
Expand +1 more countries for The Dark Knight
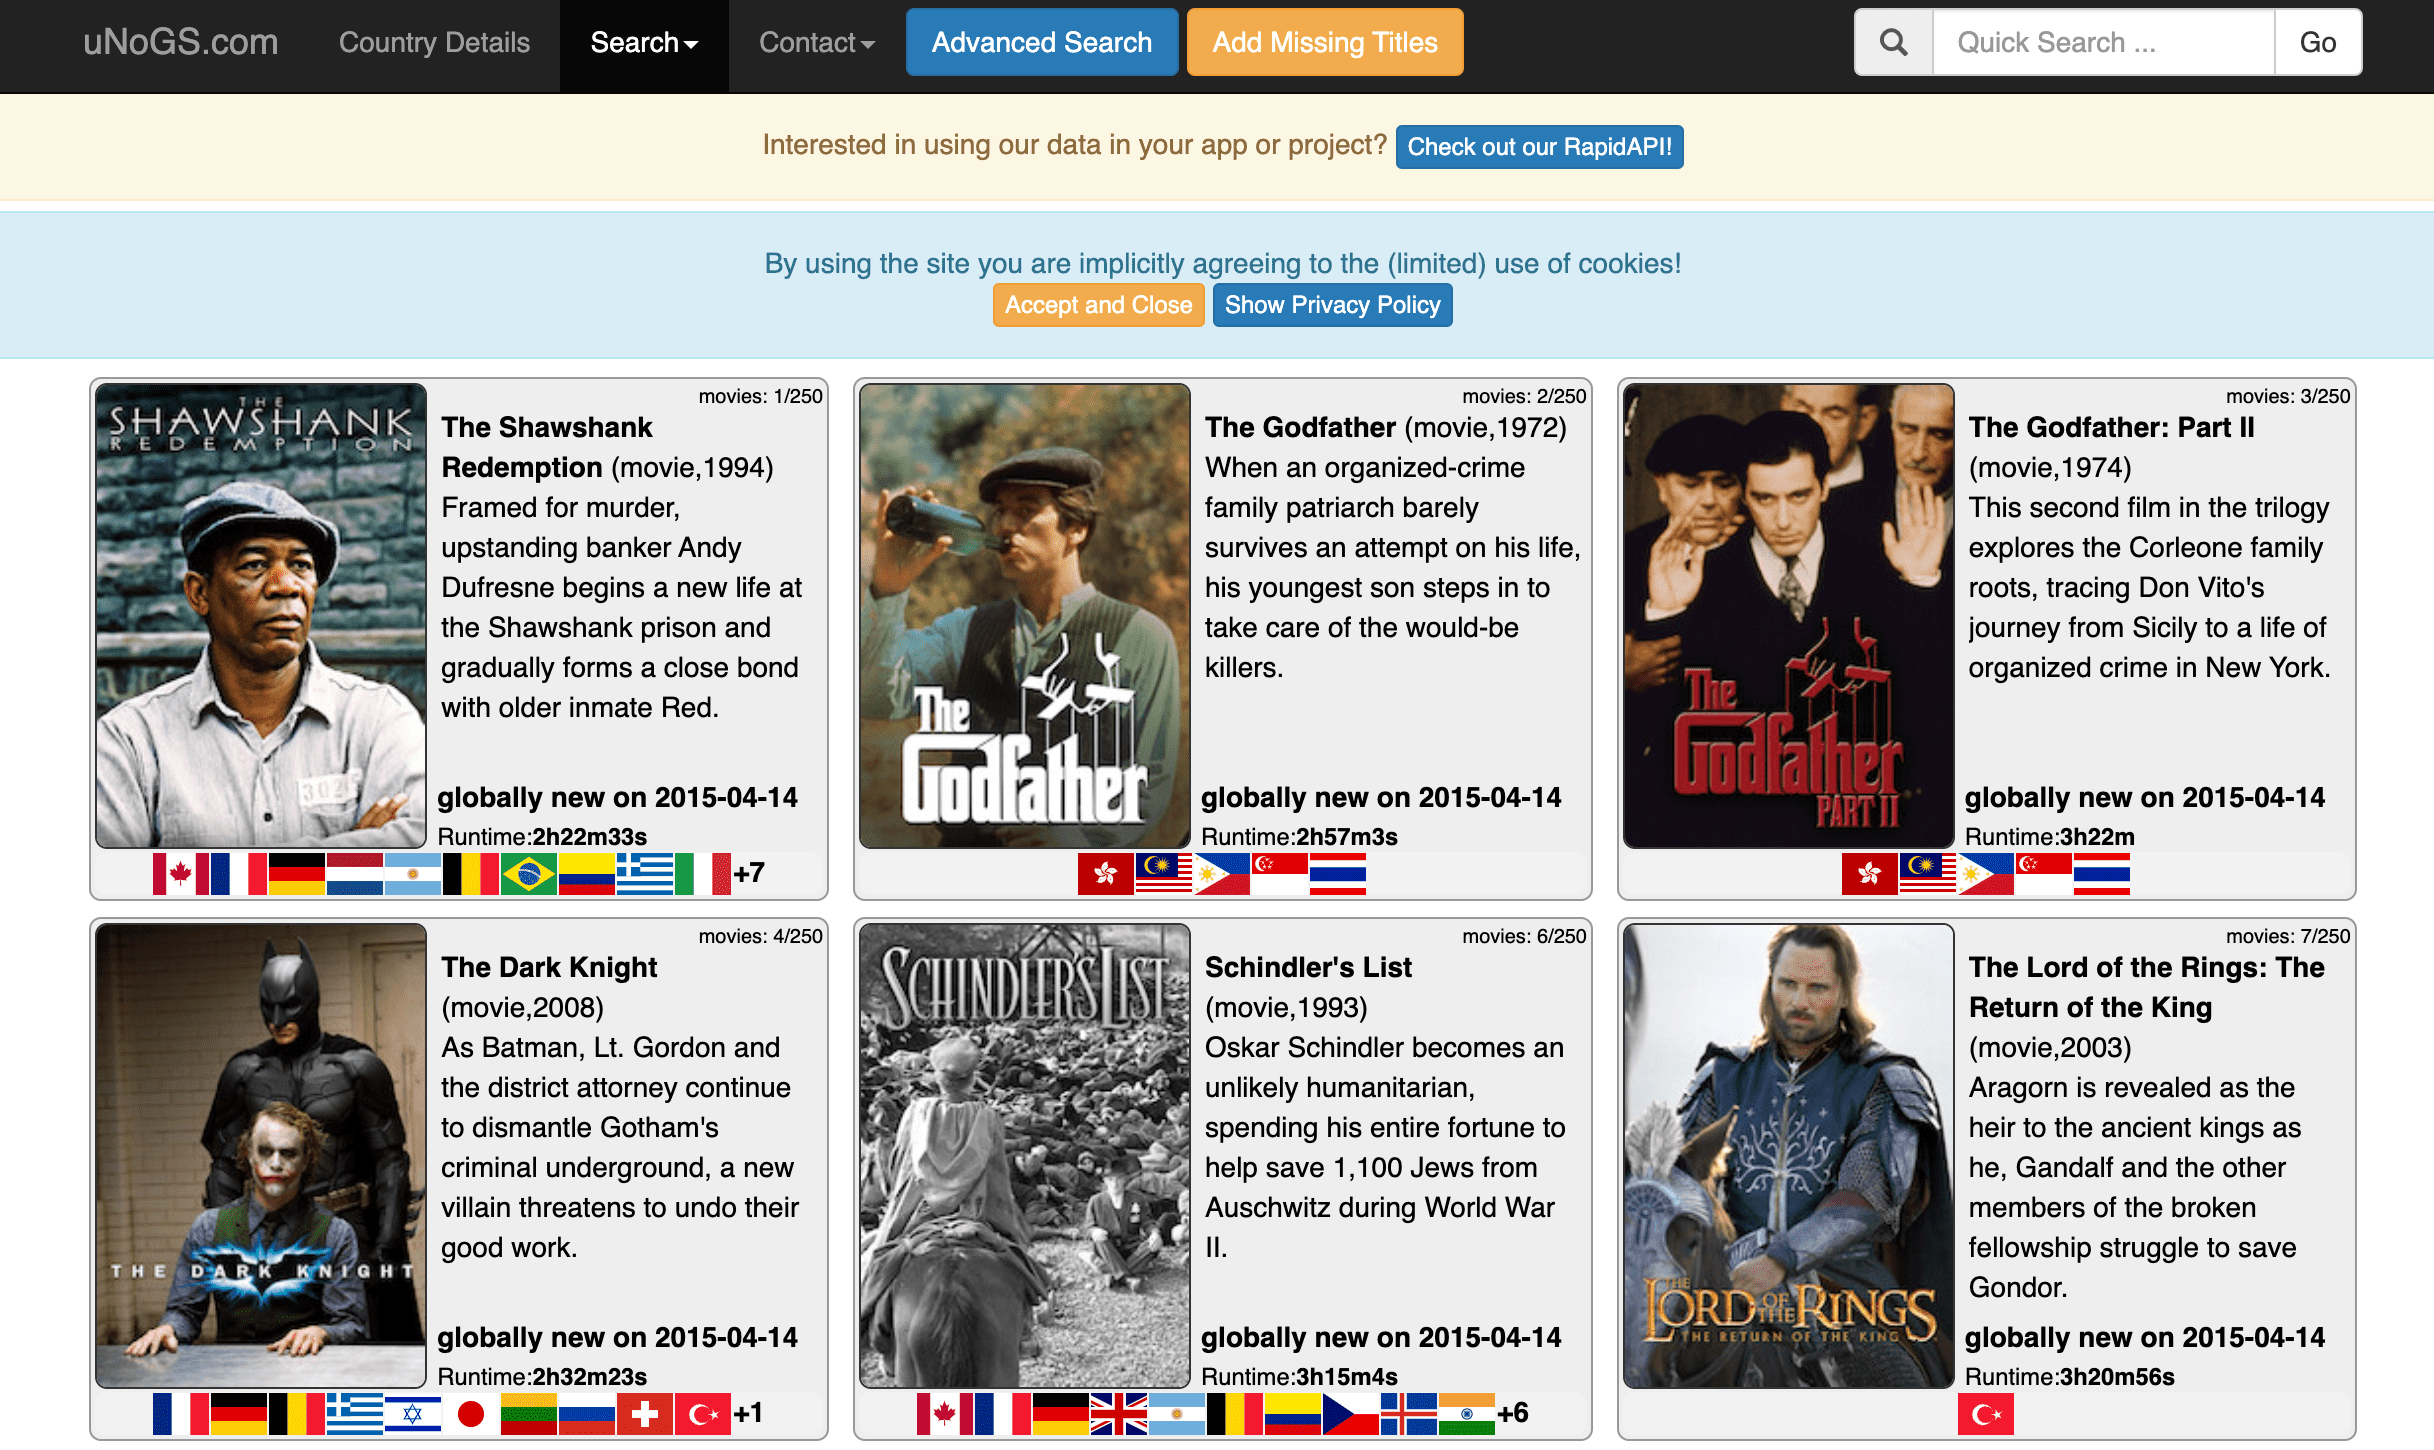[x=749, y=1413]
